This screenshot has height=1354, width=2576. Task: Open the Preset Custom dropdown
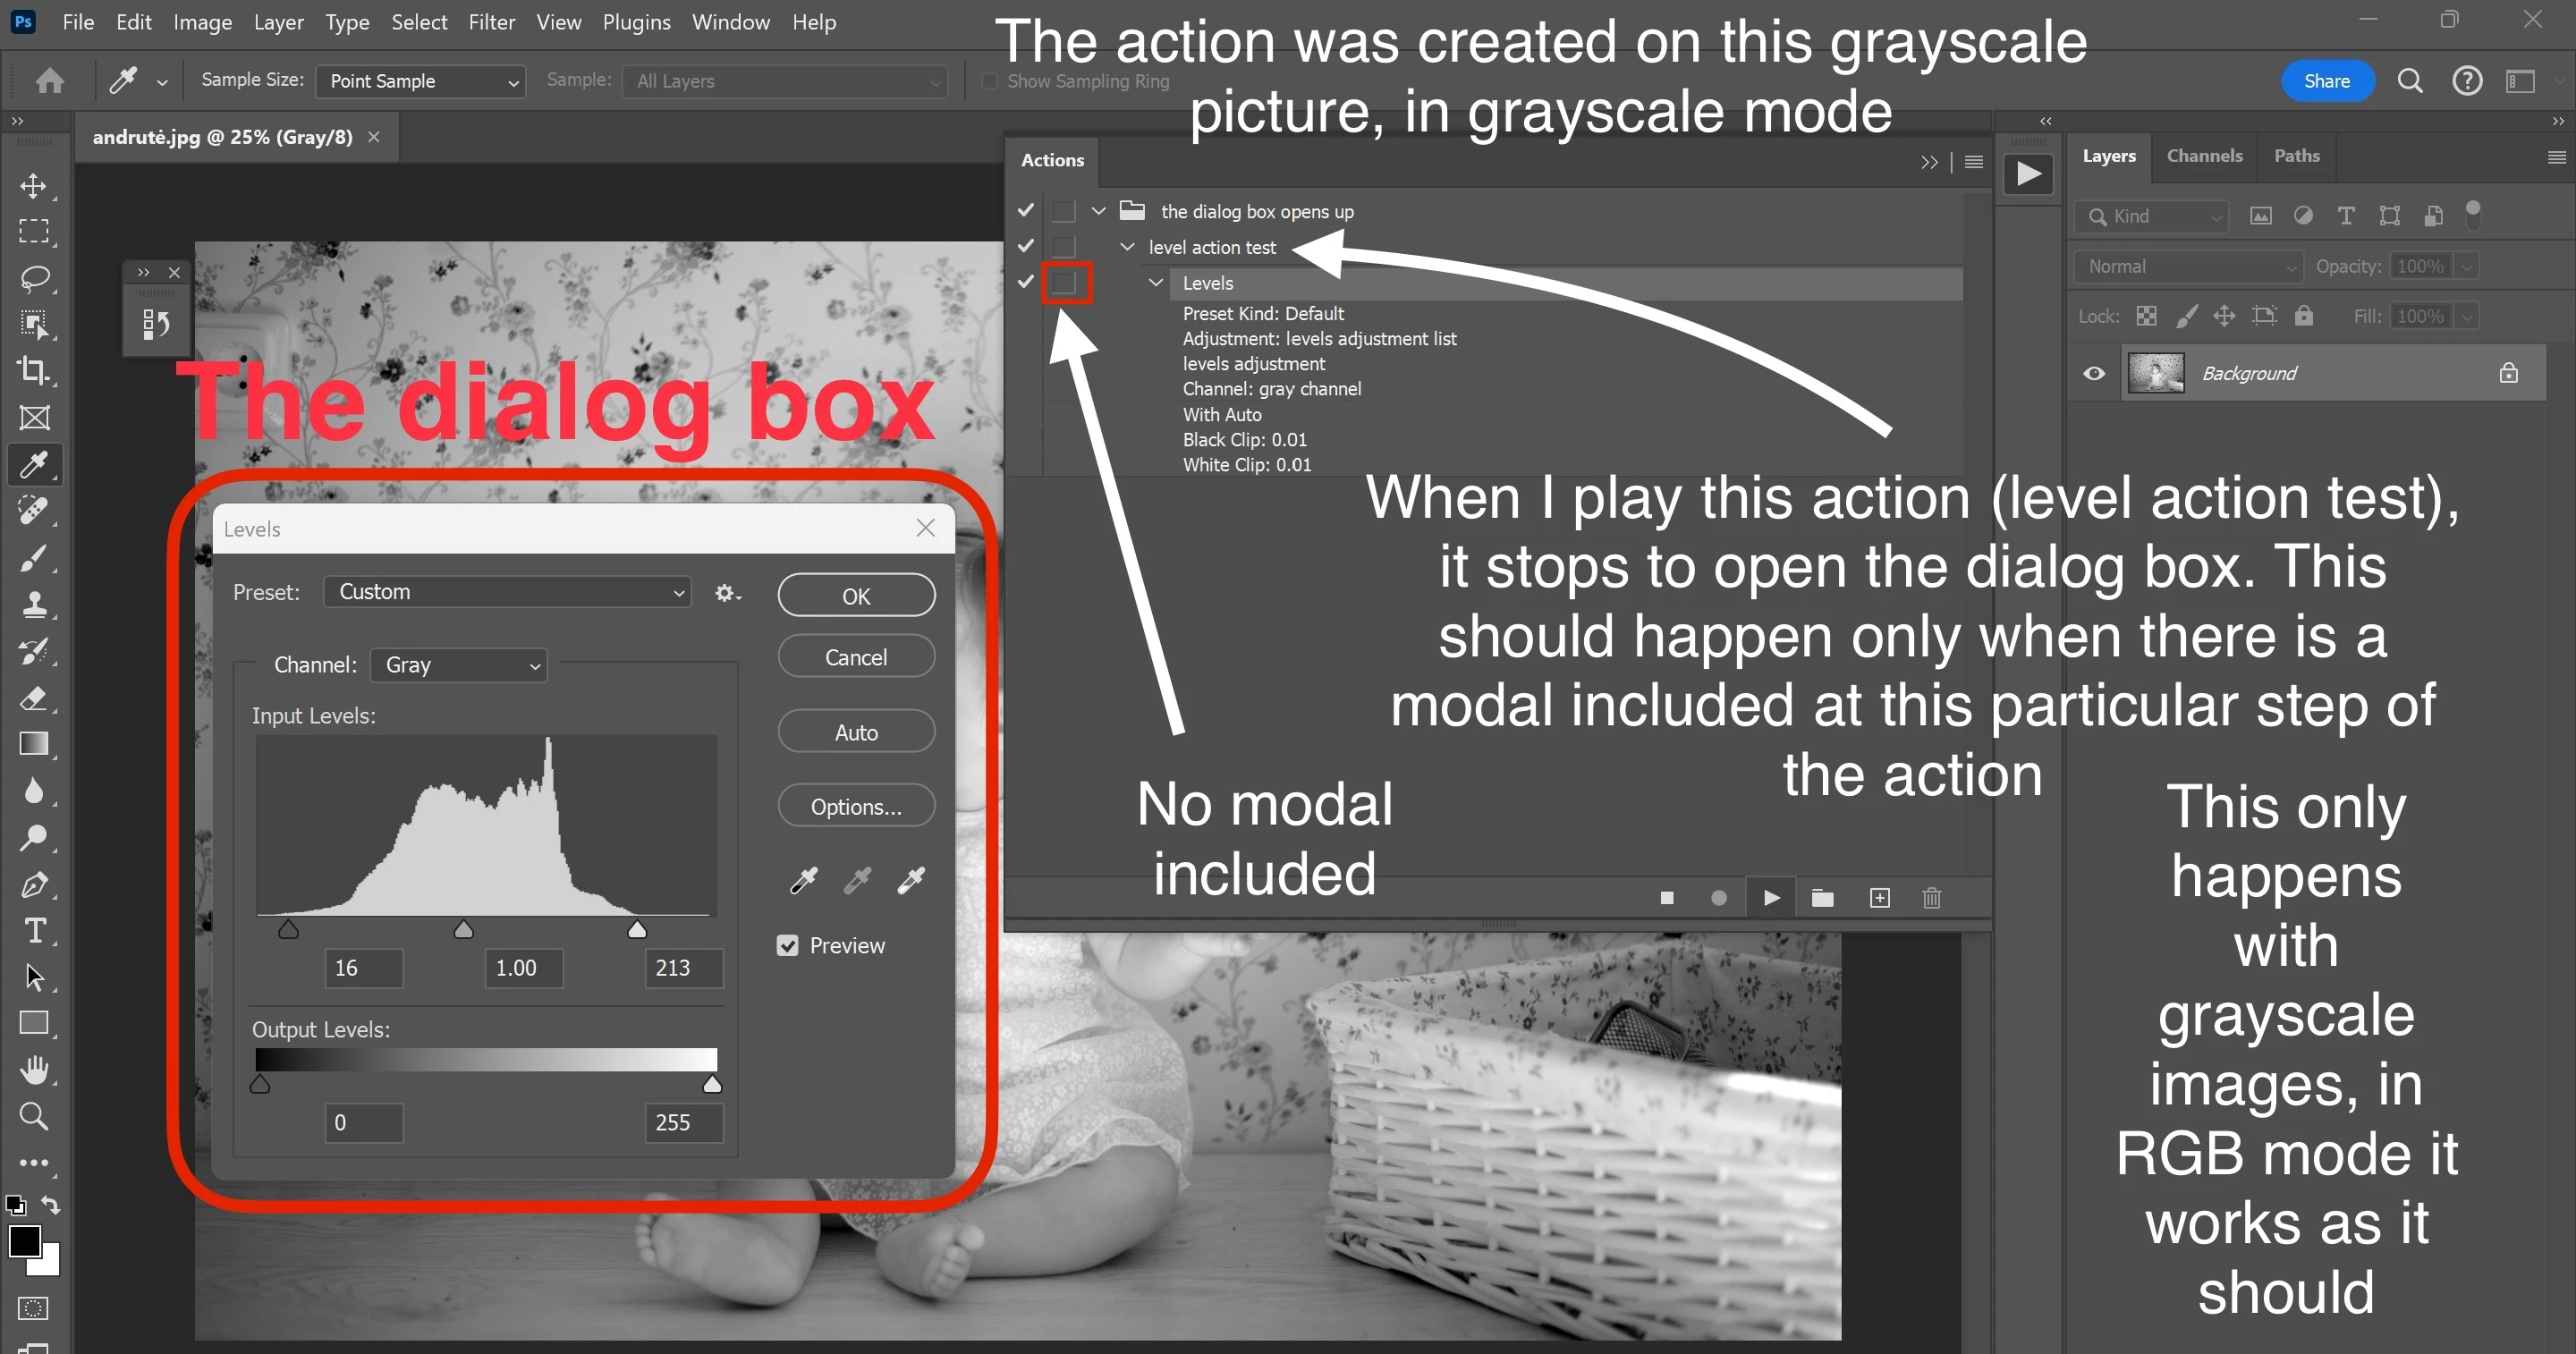[x=508, y=592]
